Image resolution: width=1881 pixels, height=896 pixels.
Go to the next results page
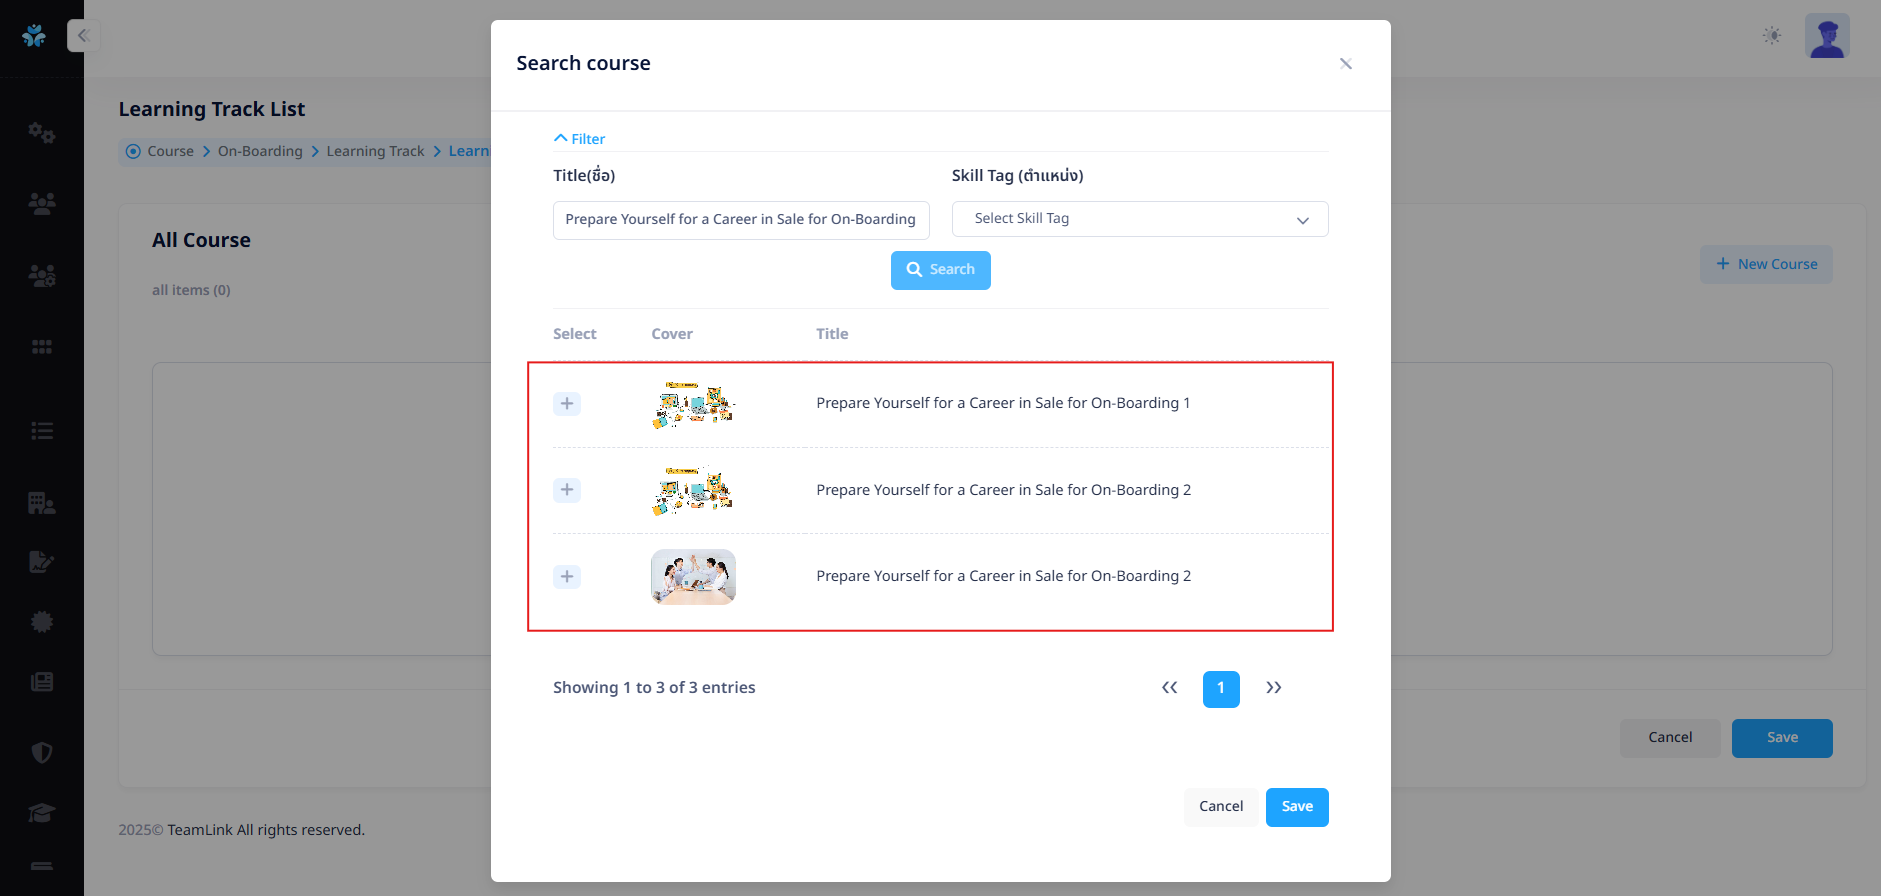tap(1273, 688)
